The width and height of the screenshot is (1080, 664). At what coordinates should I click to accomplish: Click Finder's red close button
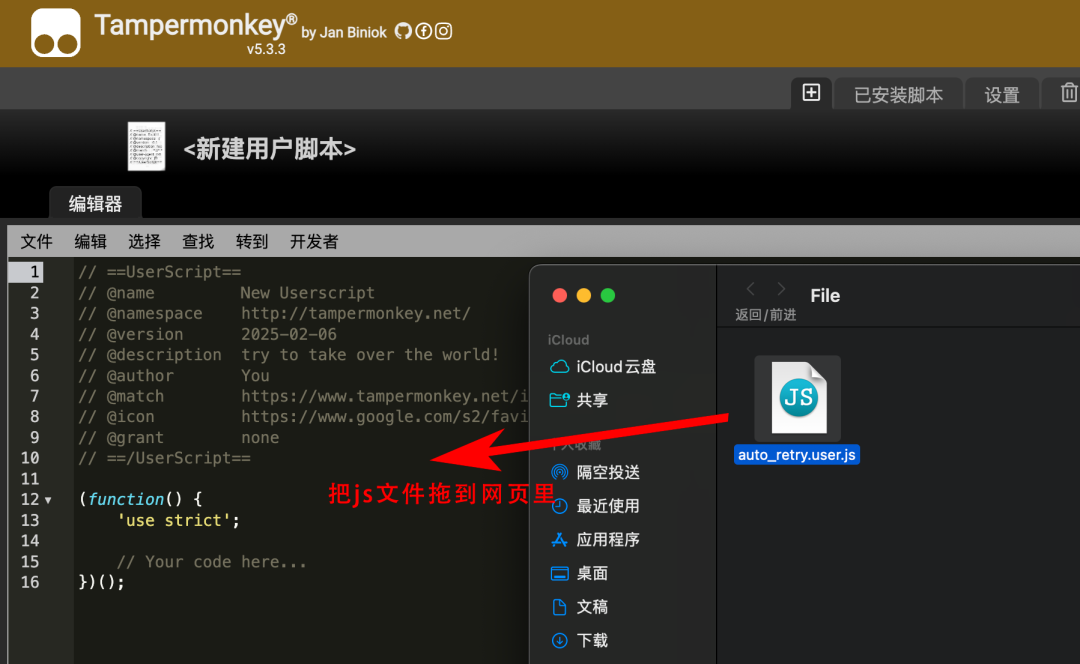560,295
